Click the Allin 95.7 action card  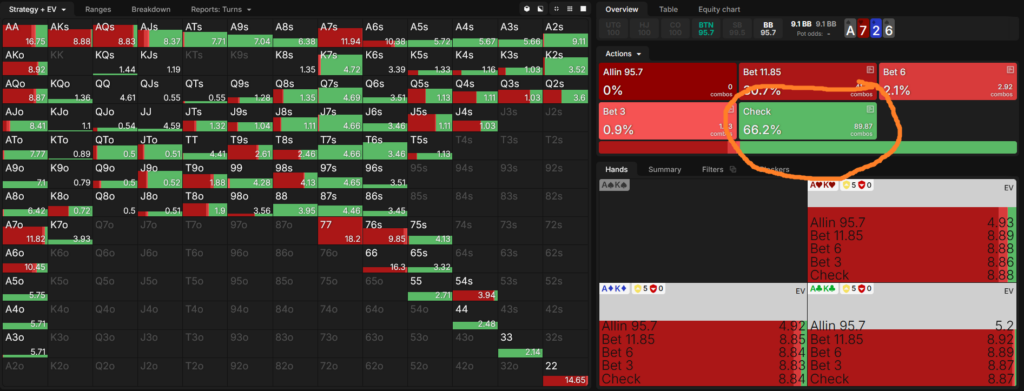(667, 82)
